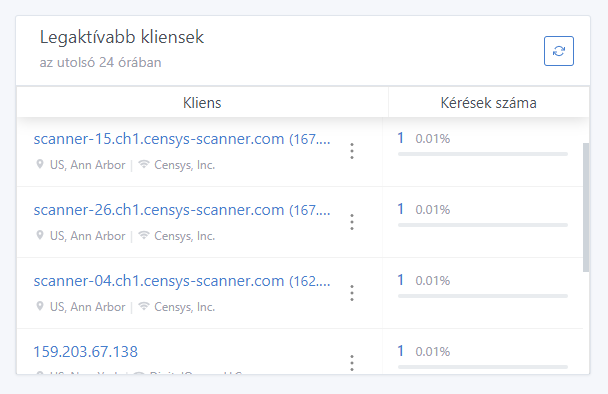This screenshot has height=394, width=608.
Task: Click request count 1 for 159.203.67.138
Action: click(x=401, y=351)
